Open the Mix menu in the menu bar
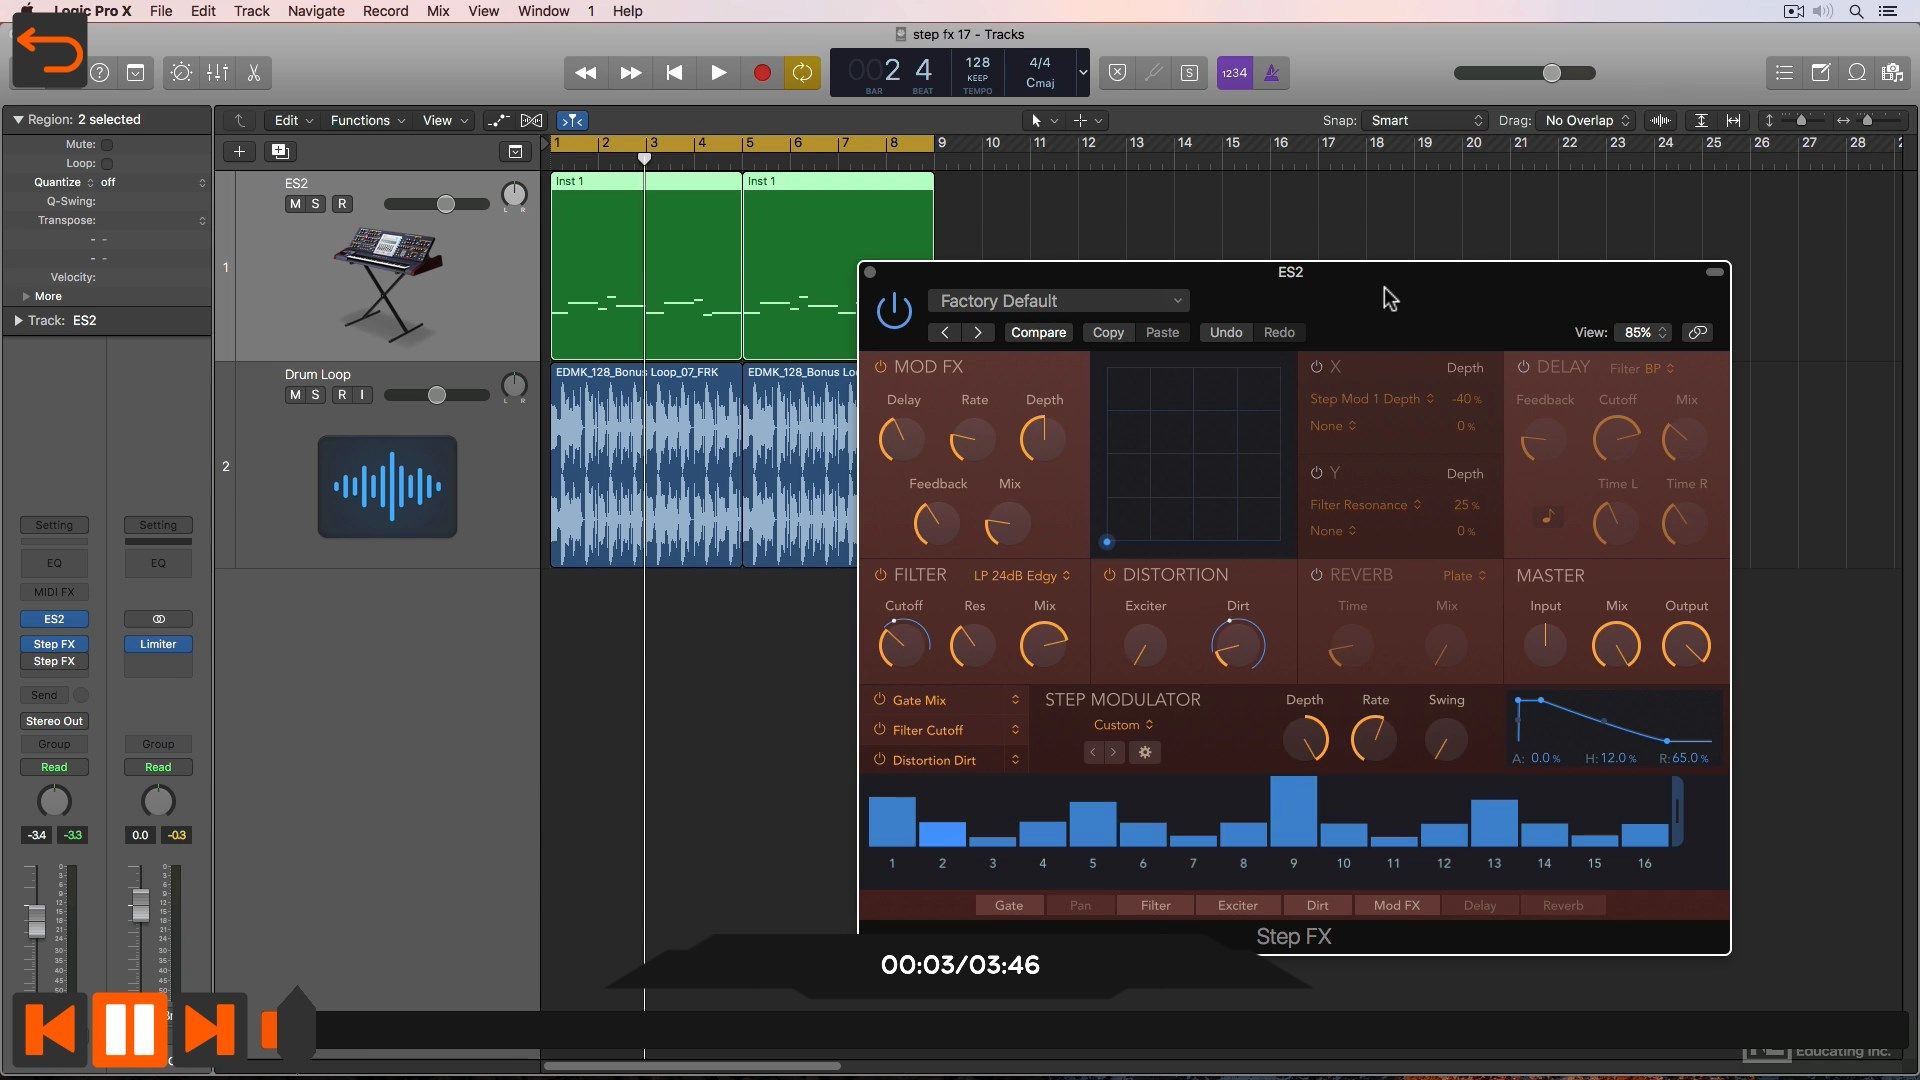 click(438, 11)
